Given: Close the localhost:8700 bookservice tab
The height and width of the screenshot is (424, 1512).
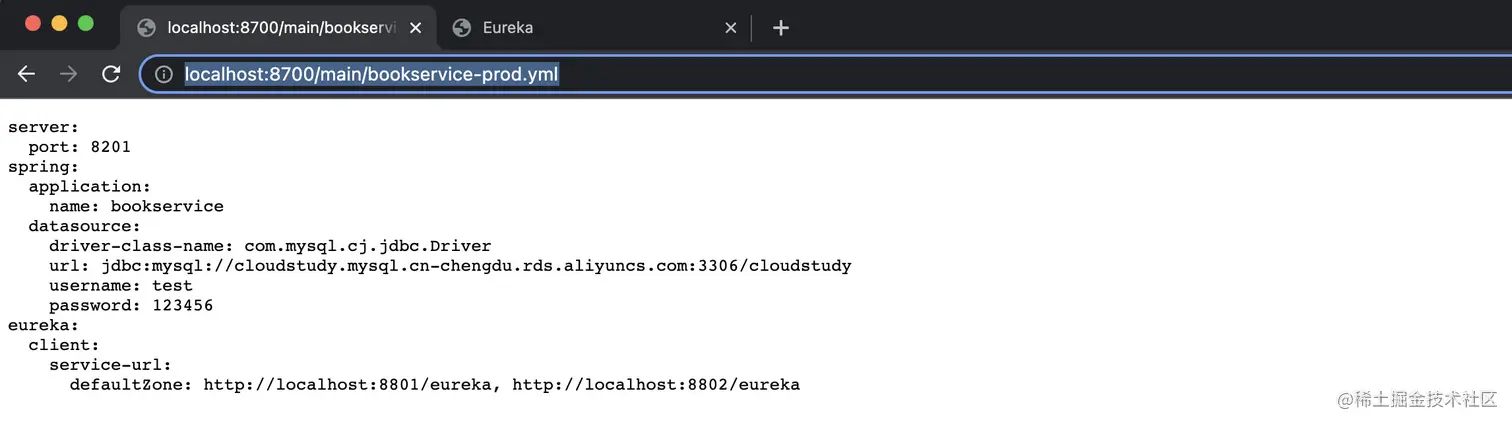Looking at the screenshot, I should tap(416, 28).
